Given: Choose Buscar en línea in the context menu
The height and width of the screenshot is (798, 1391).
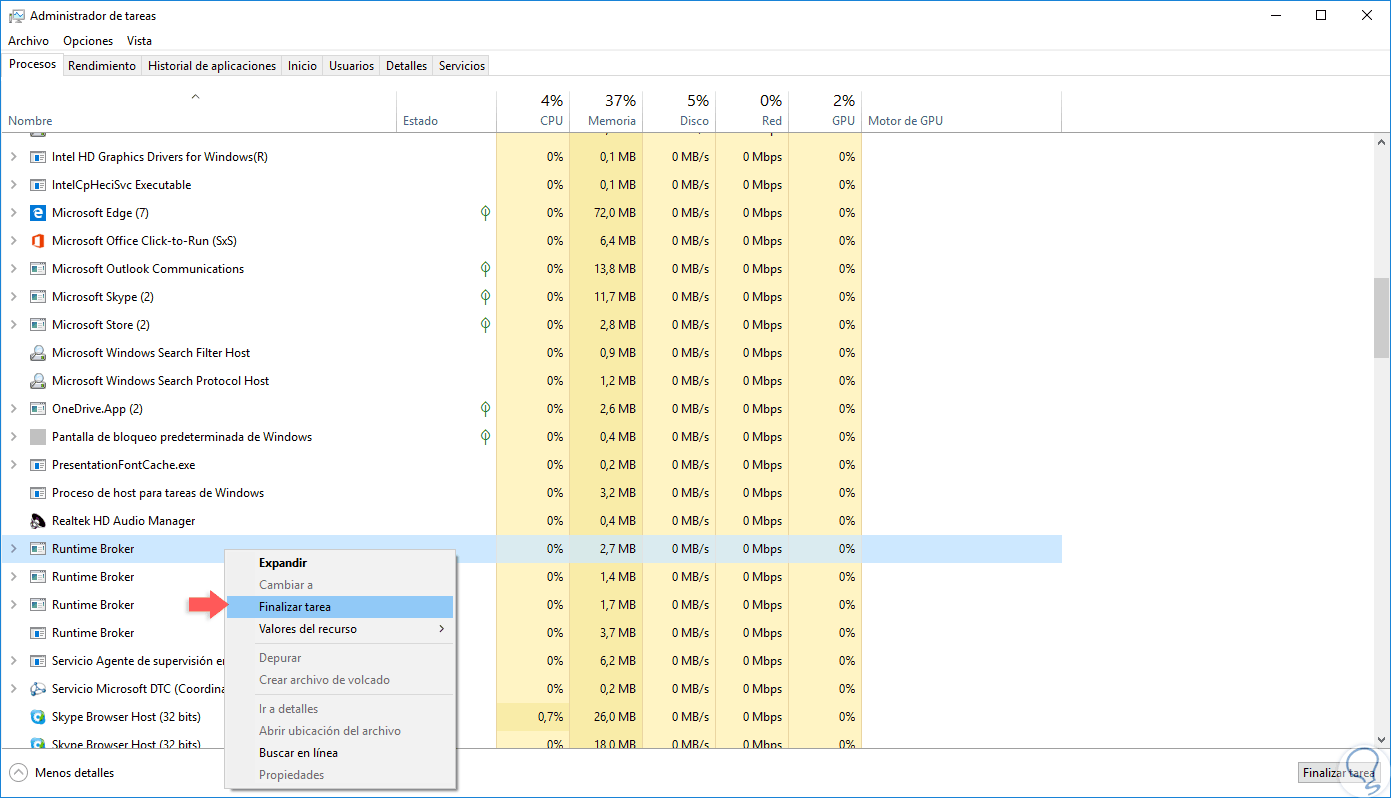Looking at the screenshot, I should (x=340, y=753).
